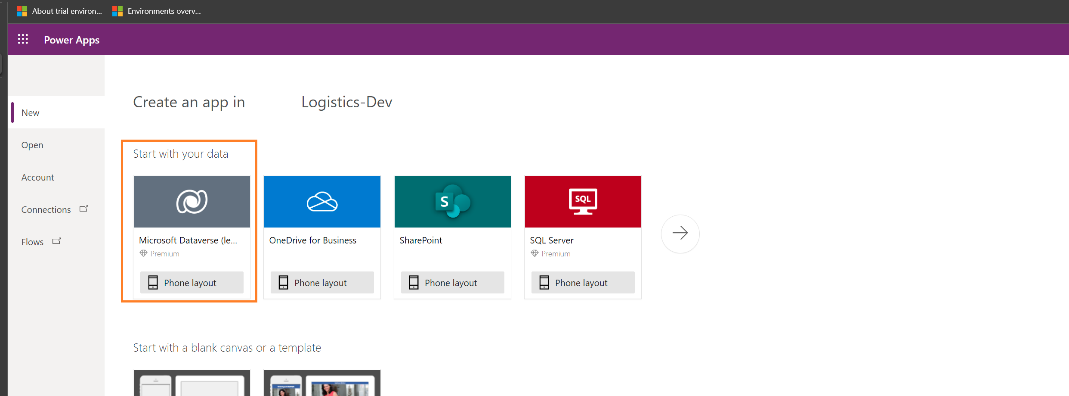This screenshot has width=1069, height=396.
Task: Click the phone icon in Dataverse layout button
Action: 153,283
